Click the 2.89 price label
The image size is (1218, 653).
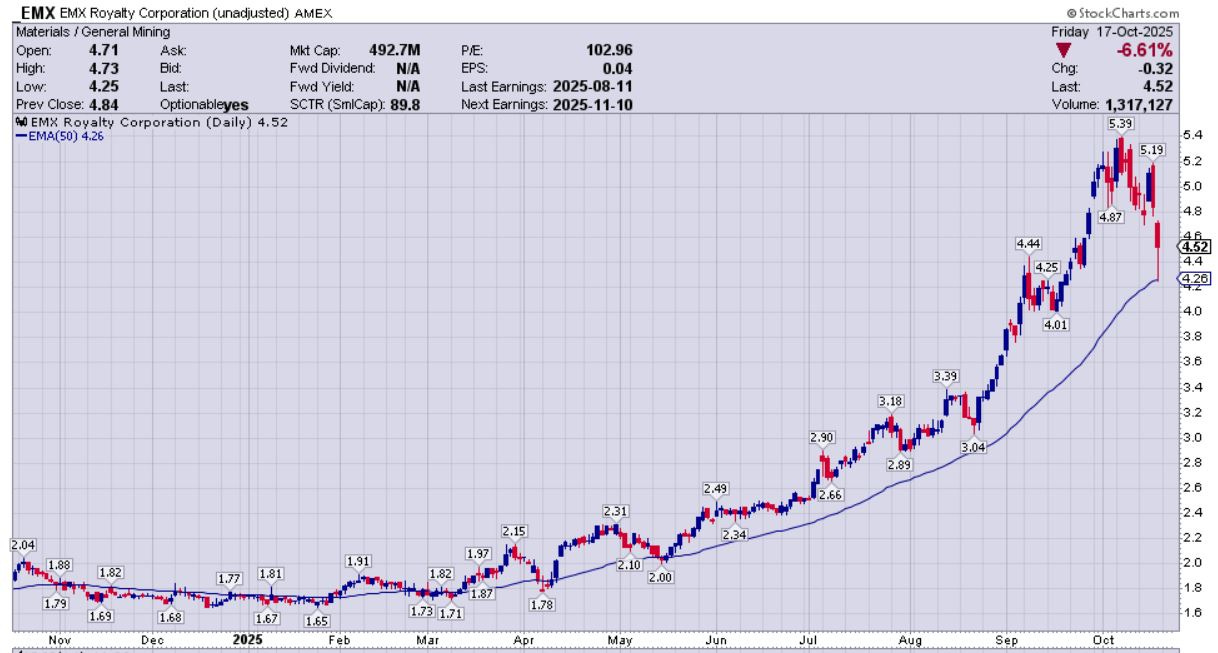(899, 466)
